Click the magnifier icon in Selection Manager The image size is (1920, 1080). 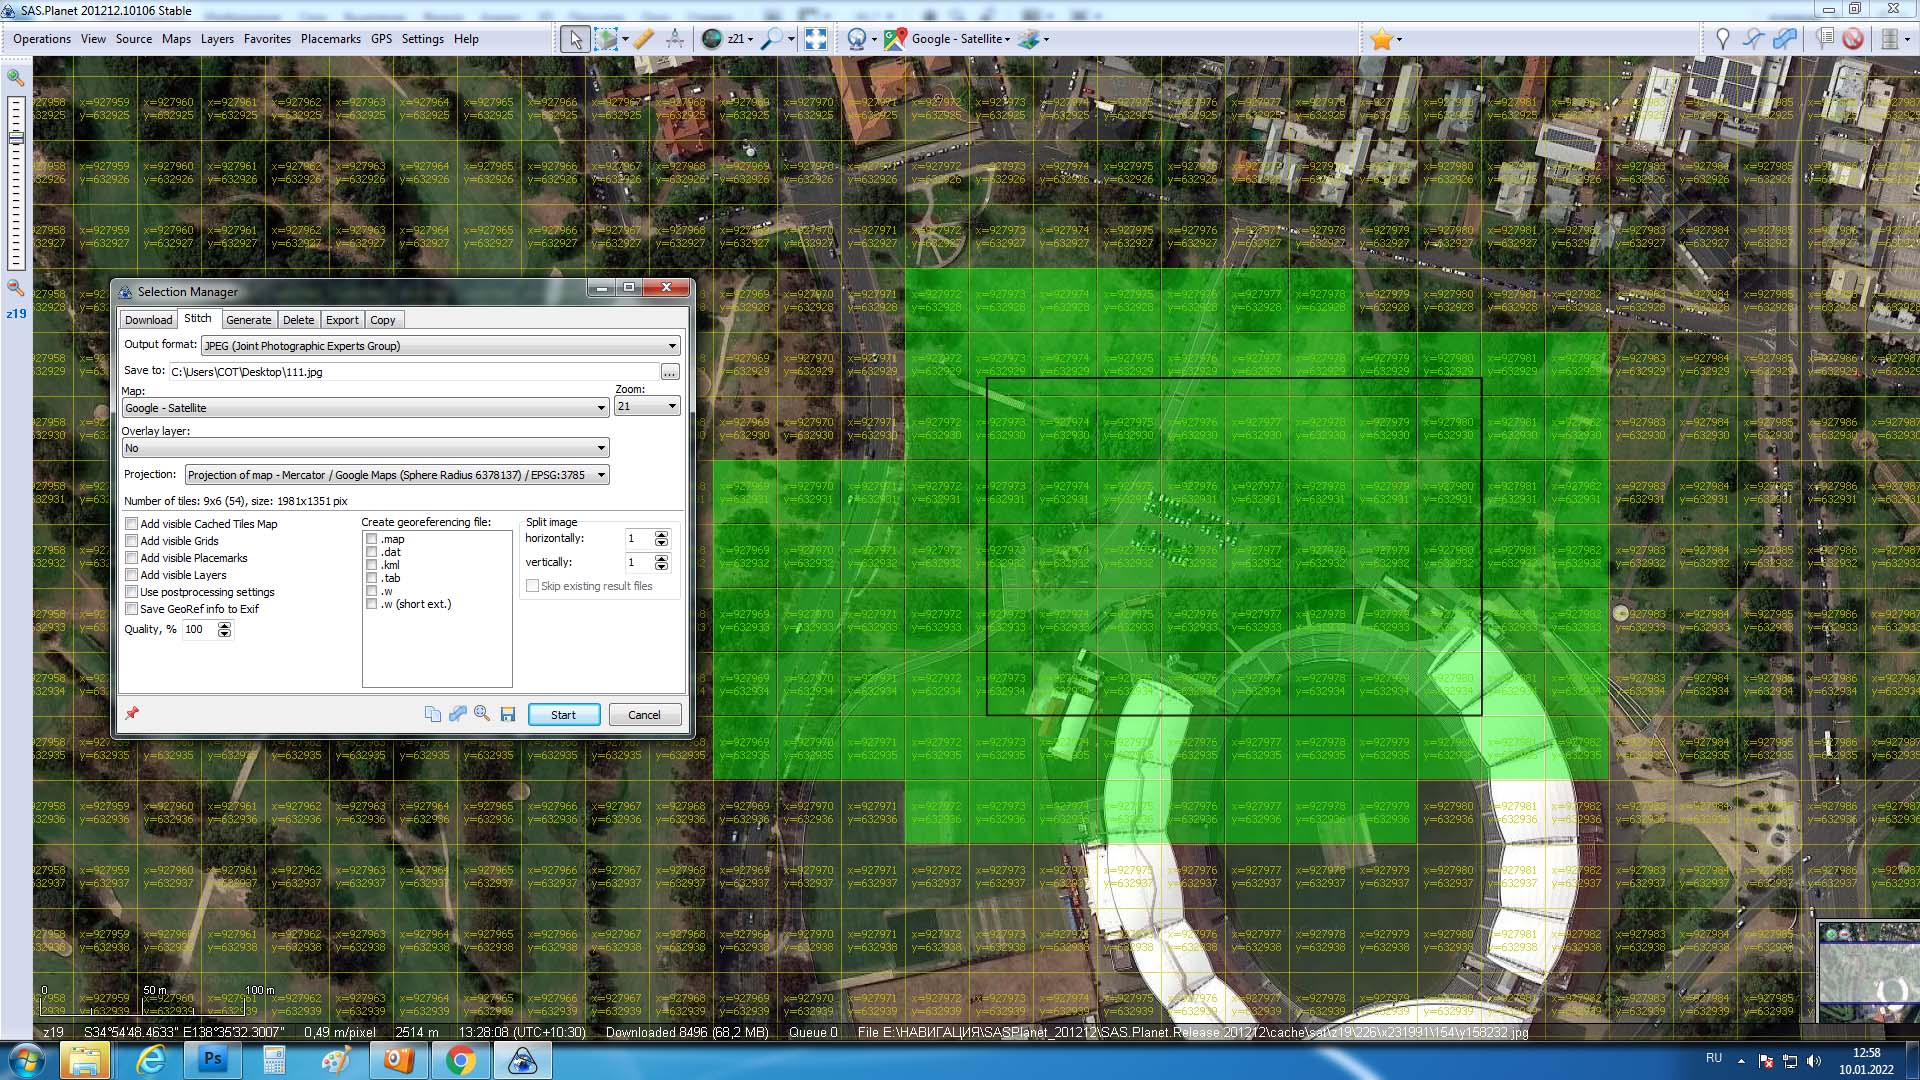coord(482,714)
